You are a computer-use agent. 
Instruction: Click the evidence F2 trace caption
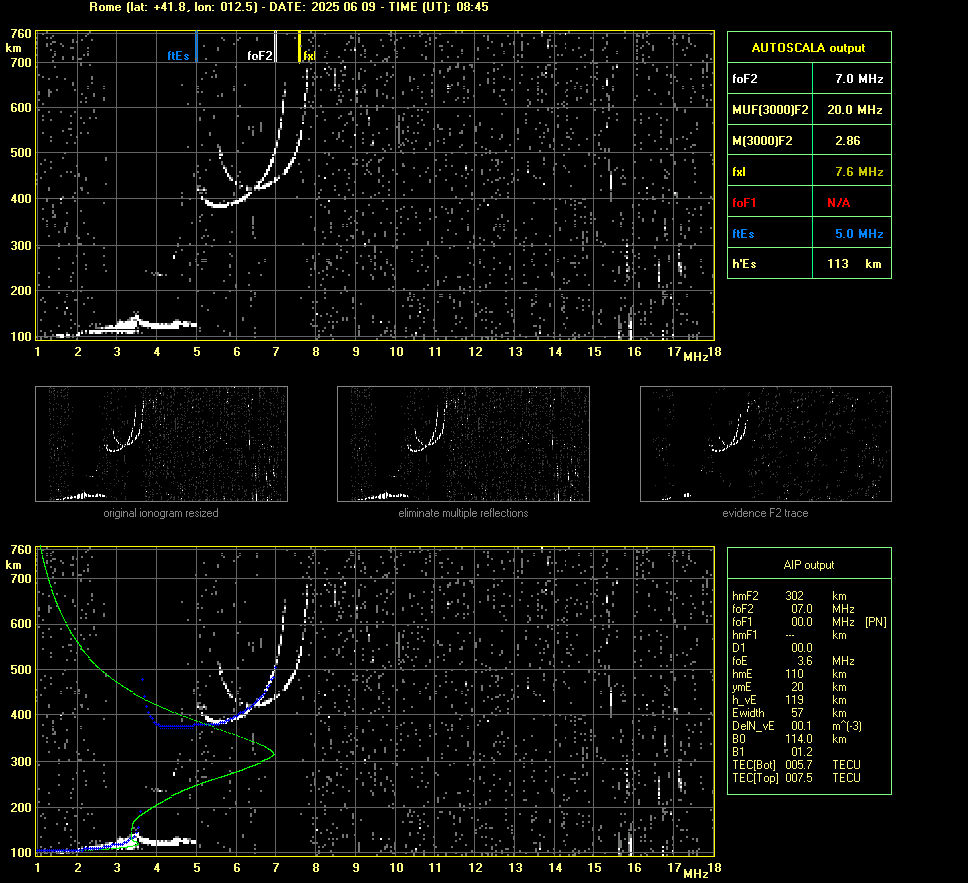click(766, 513)
